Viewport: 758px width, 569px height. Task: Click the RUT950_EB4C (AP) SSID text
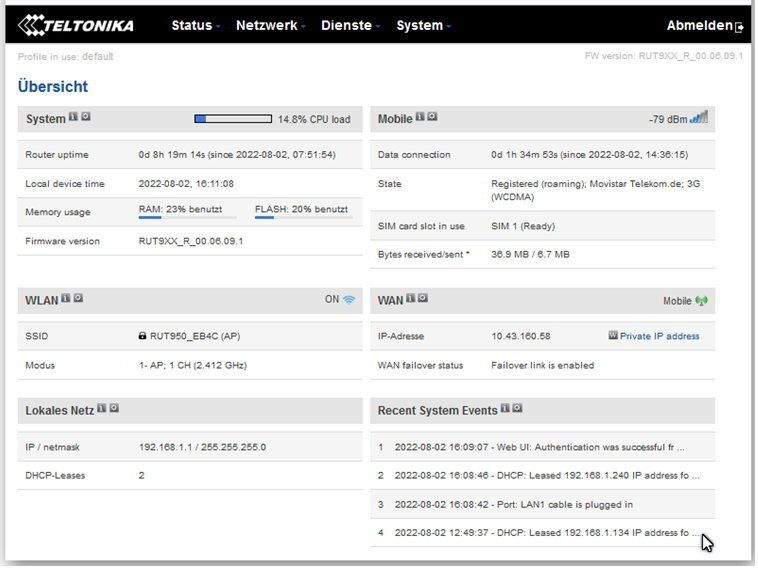195,336
